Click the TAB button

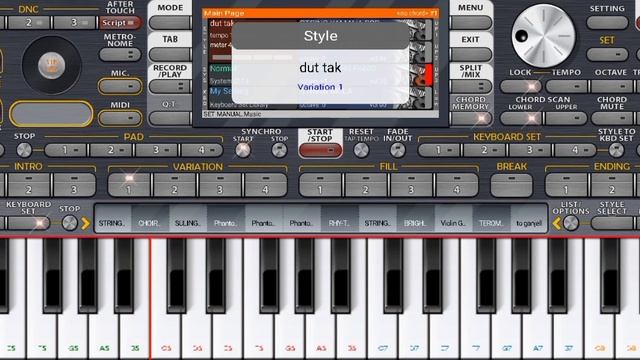tap(170, 54)
